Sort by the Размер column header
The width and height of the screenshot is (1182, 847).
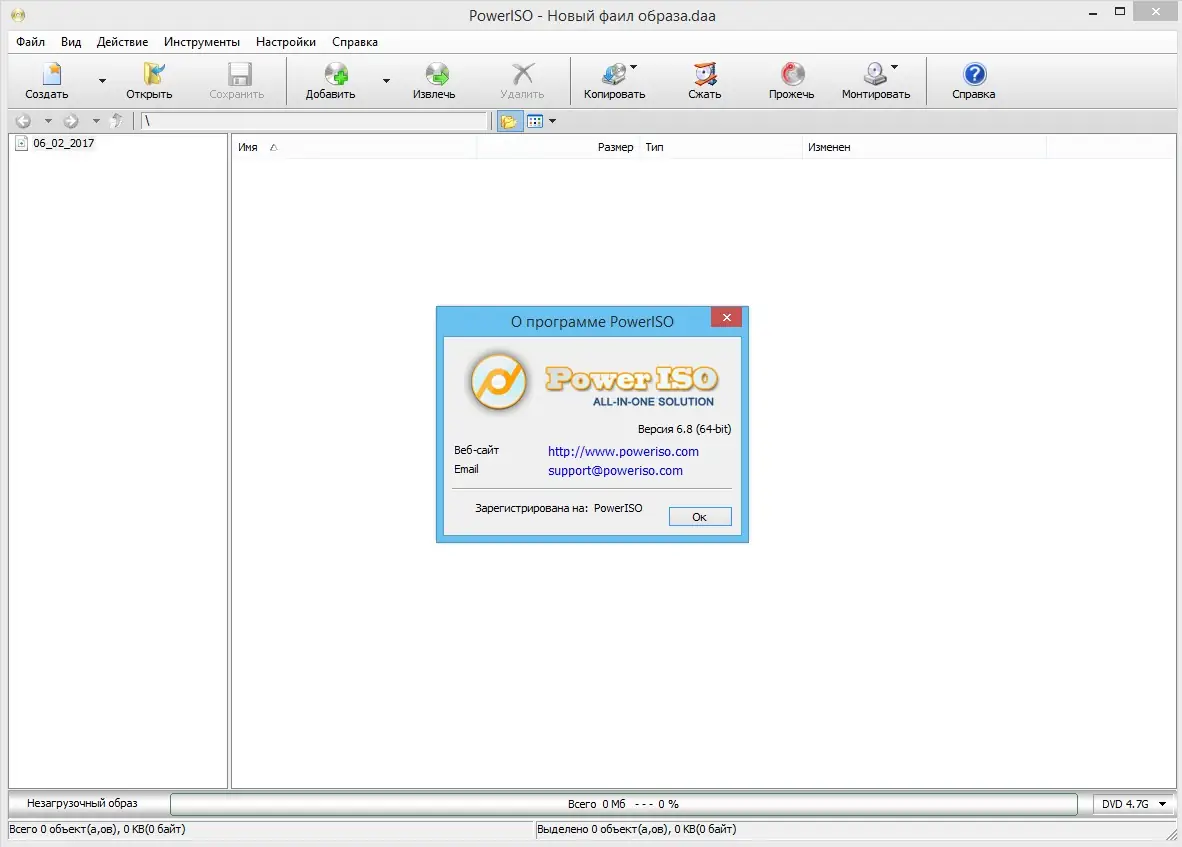558,147
